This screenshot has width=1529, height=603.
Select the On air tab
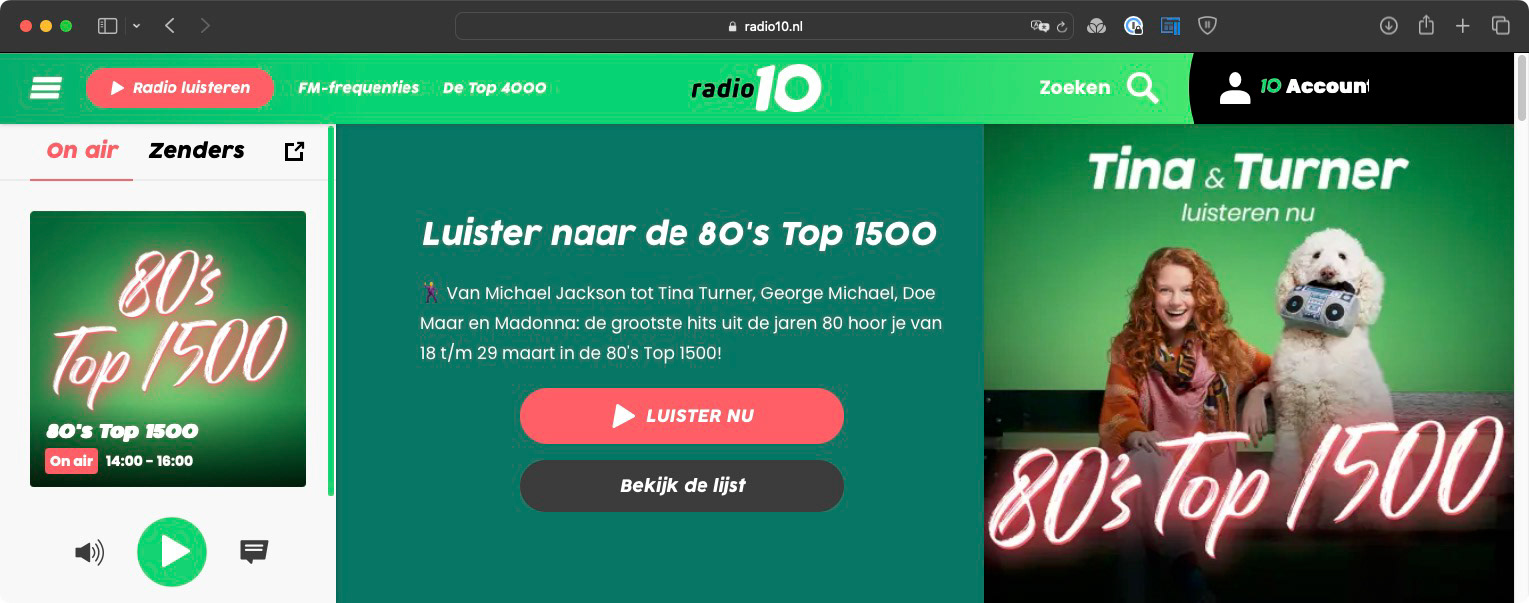click(82, 150)
